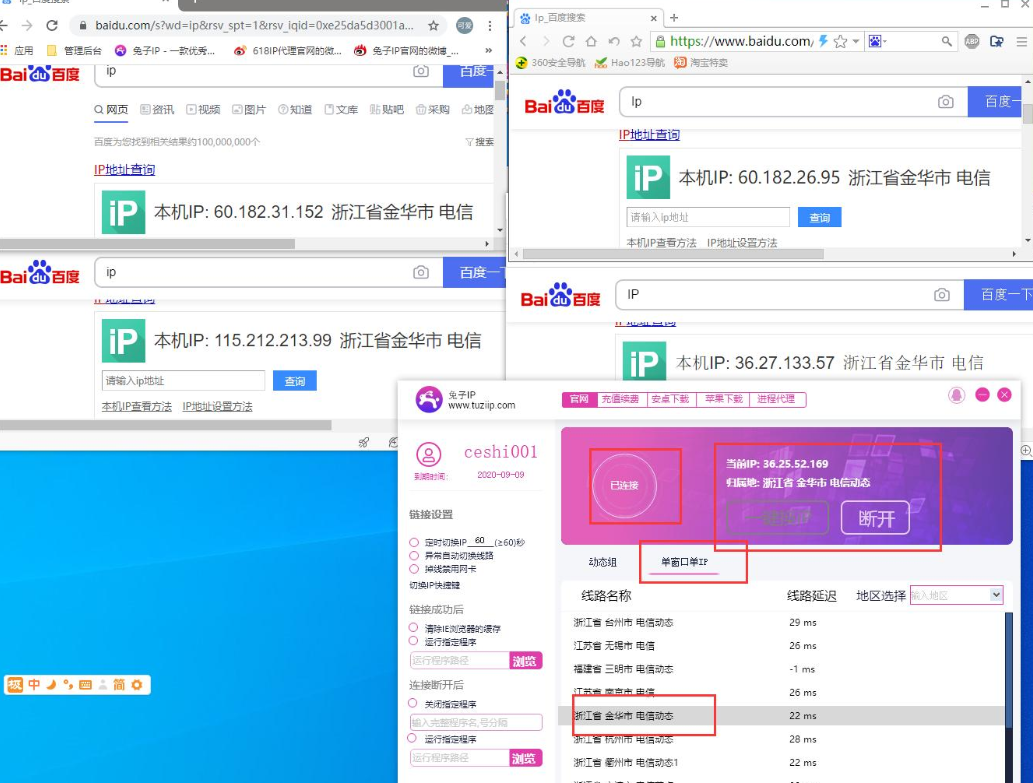Open a new tab in the 360 browser
Image resolution: width=1033 pixels, height=783 pixels.
pyautogui.click(x=674, y=18)
